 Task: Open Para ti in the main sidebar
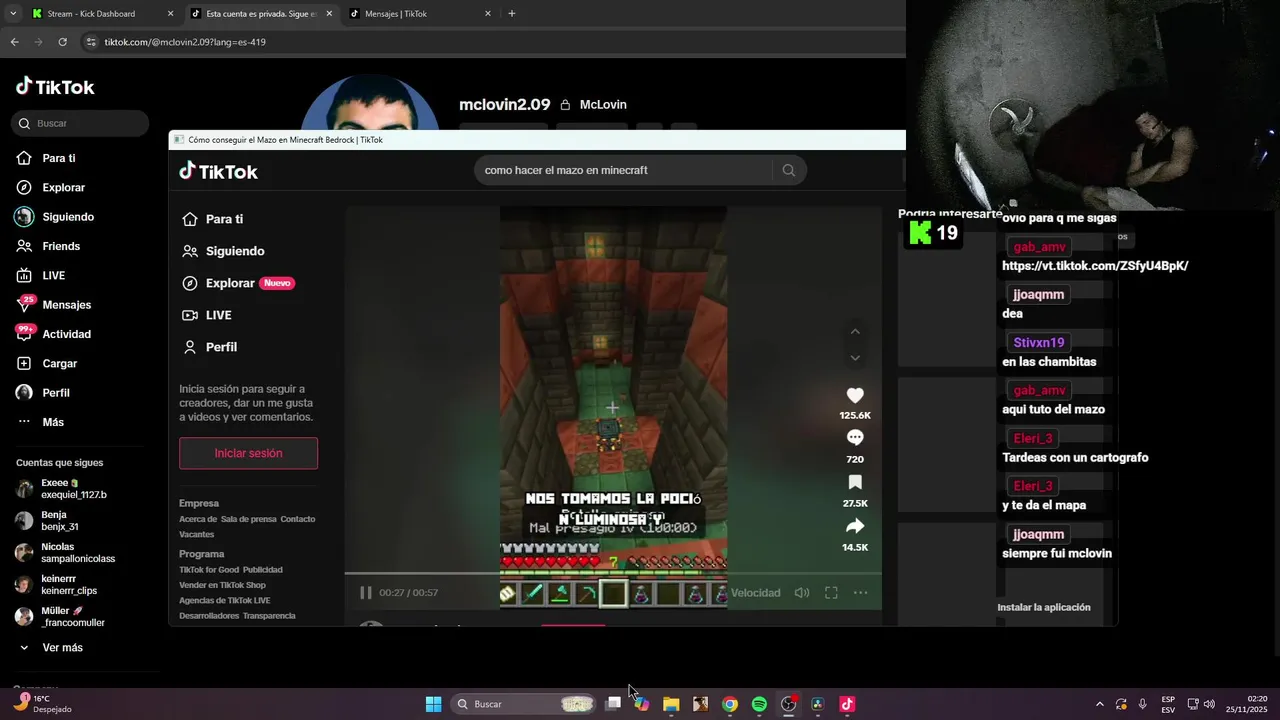46,158
